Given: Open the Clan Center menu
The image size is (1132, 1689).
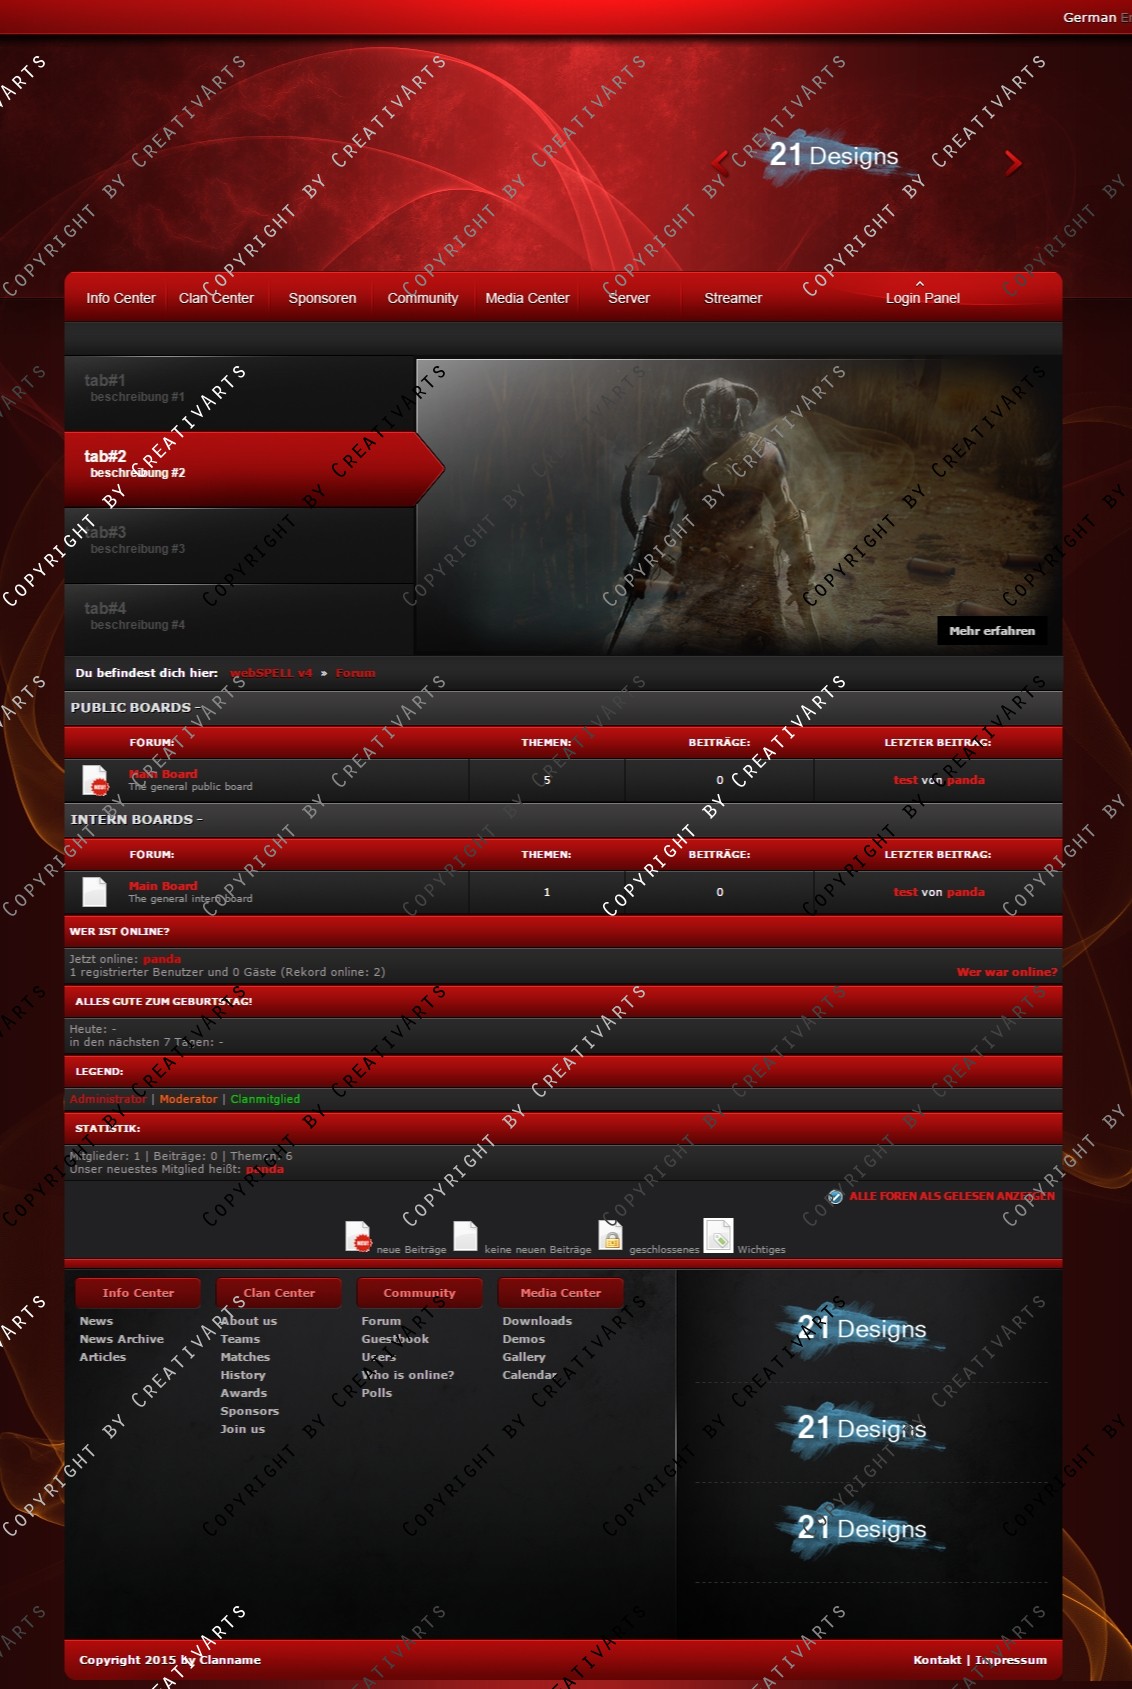Looking at the screenshot, I should [x=216, y=298].
